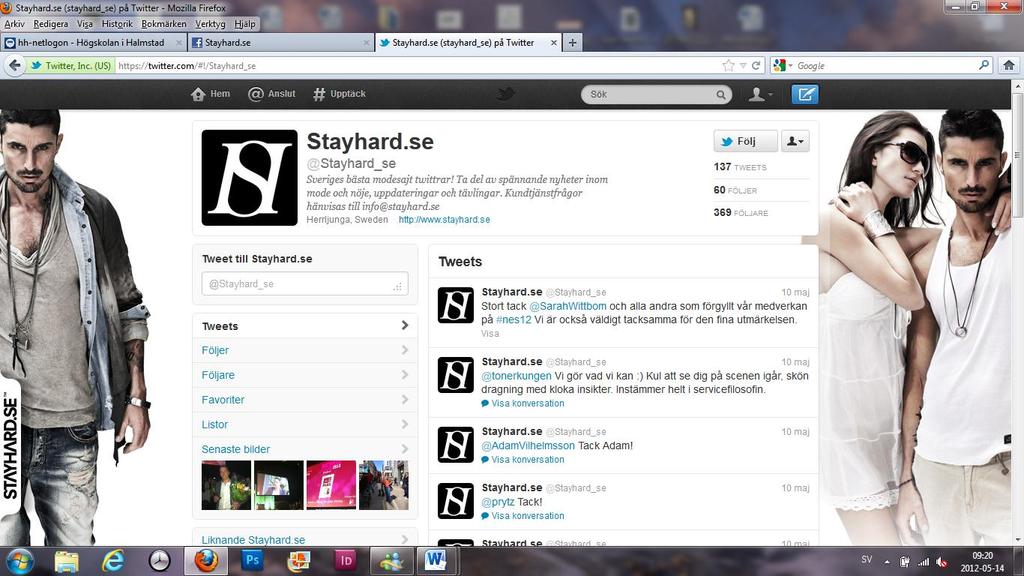Click Firefox icon in taskbar
This screenshot has width=1024, height=576.
(206, 560)
